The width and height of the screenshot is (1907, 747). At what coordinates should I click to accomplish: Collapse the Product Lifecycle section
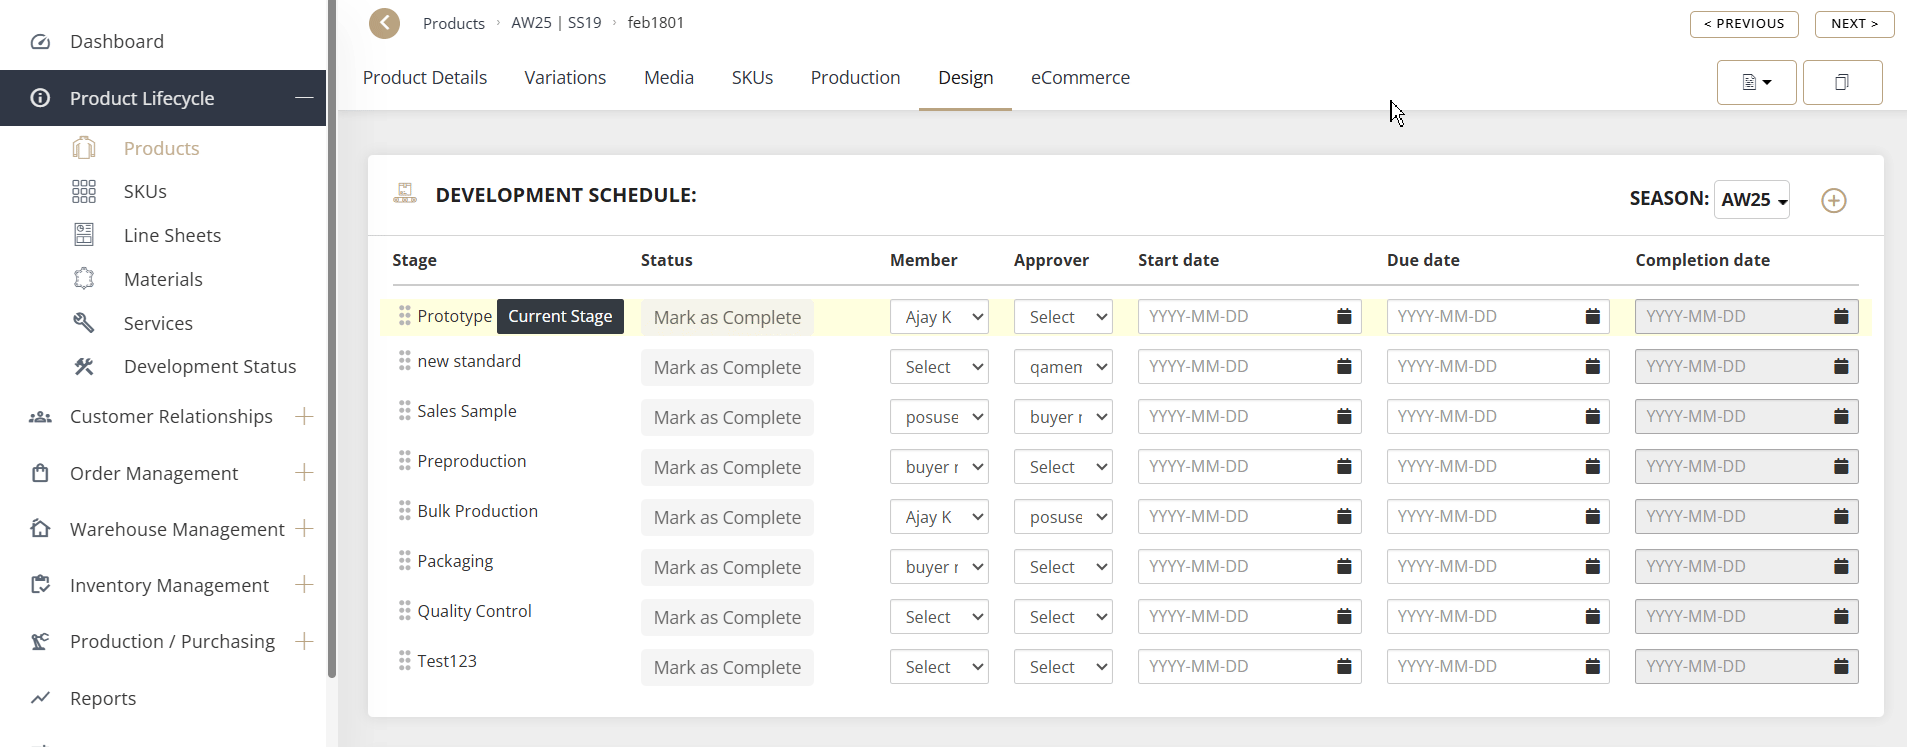[x=304, y=98]
